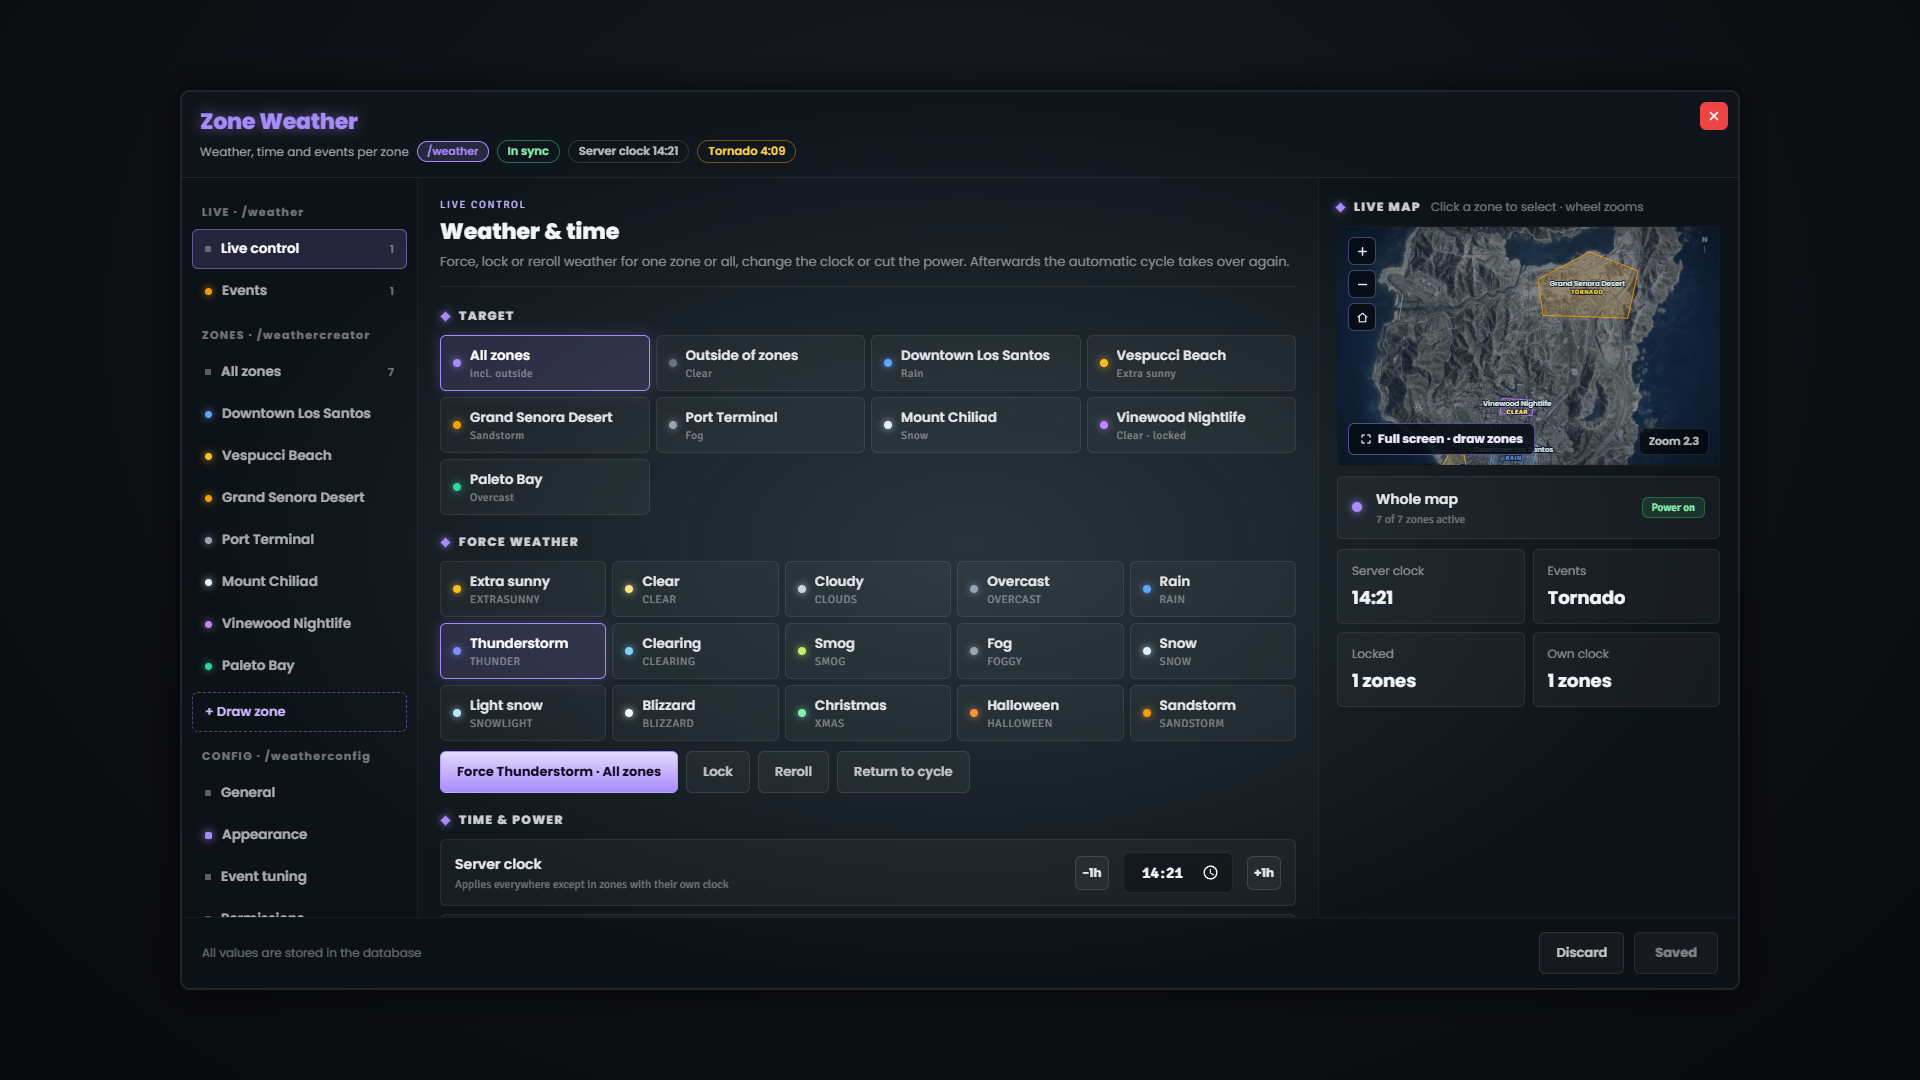Click the Discard button
Screen dimensions: 1920x1080
tap(1582, 953)
